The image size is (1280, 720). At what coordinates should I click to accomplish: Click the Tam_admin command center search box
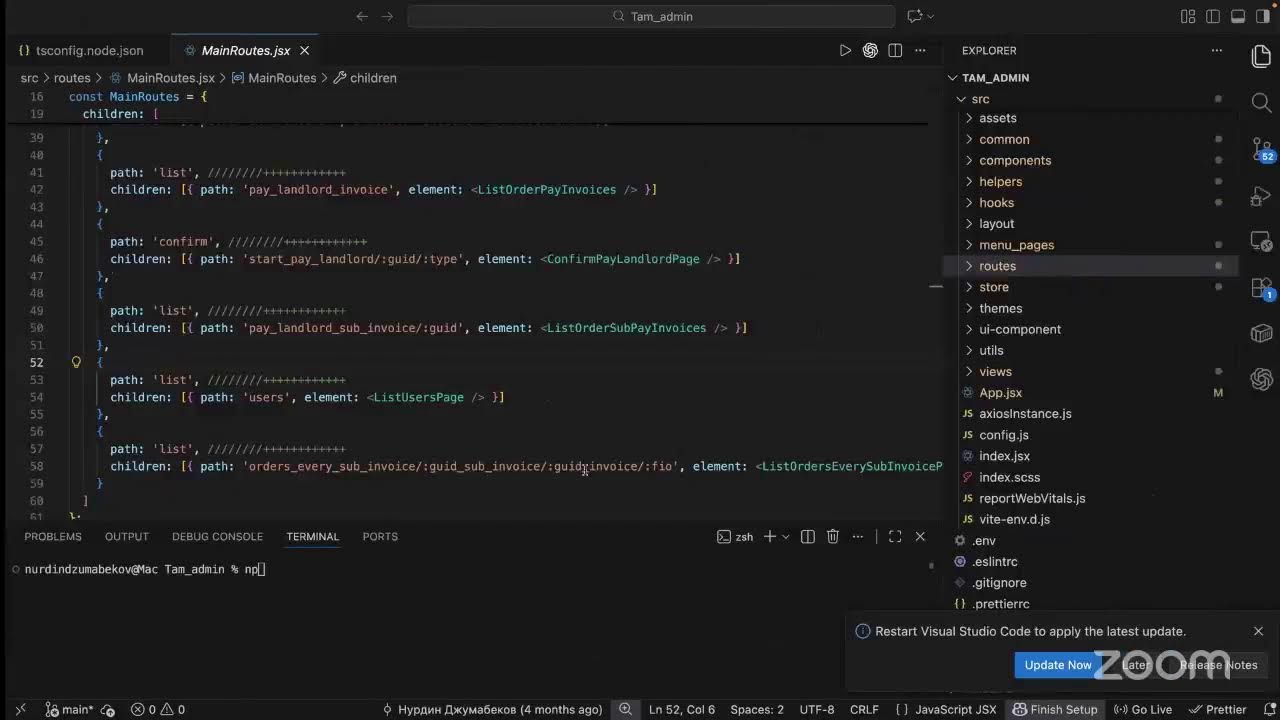[651, 16]
